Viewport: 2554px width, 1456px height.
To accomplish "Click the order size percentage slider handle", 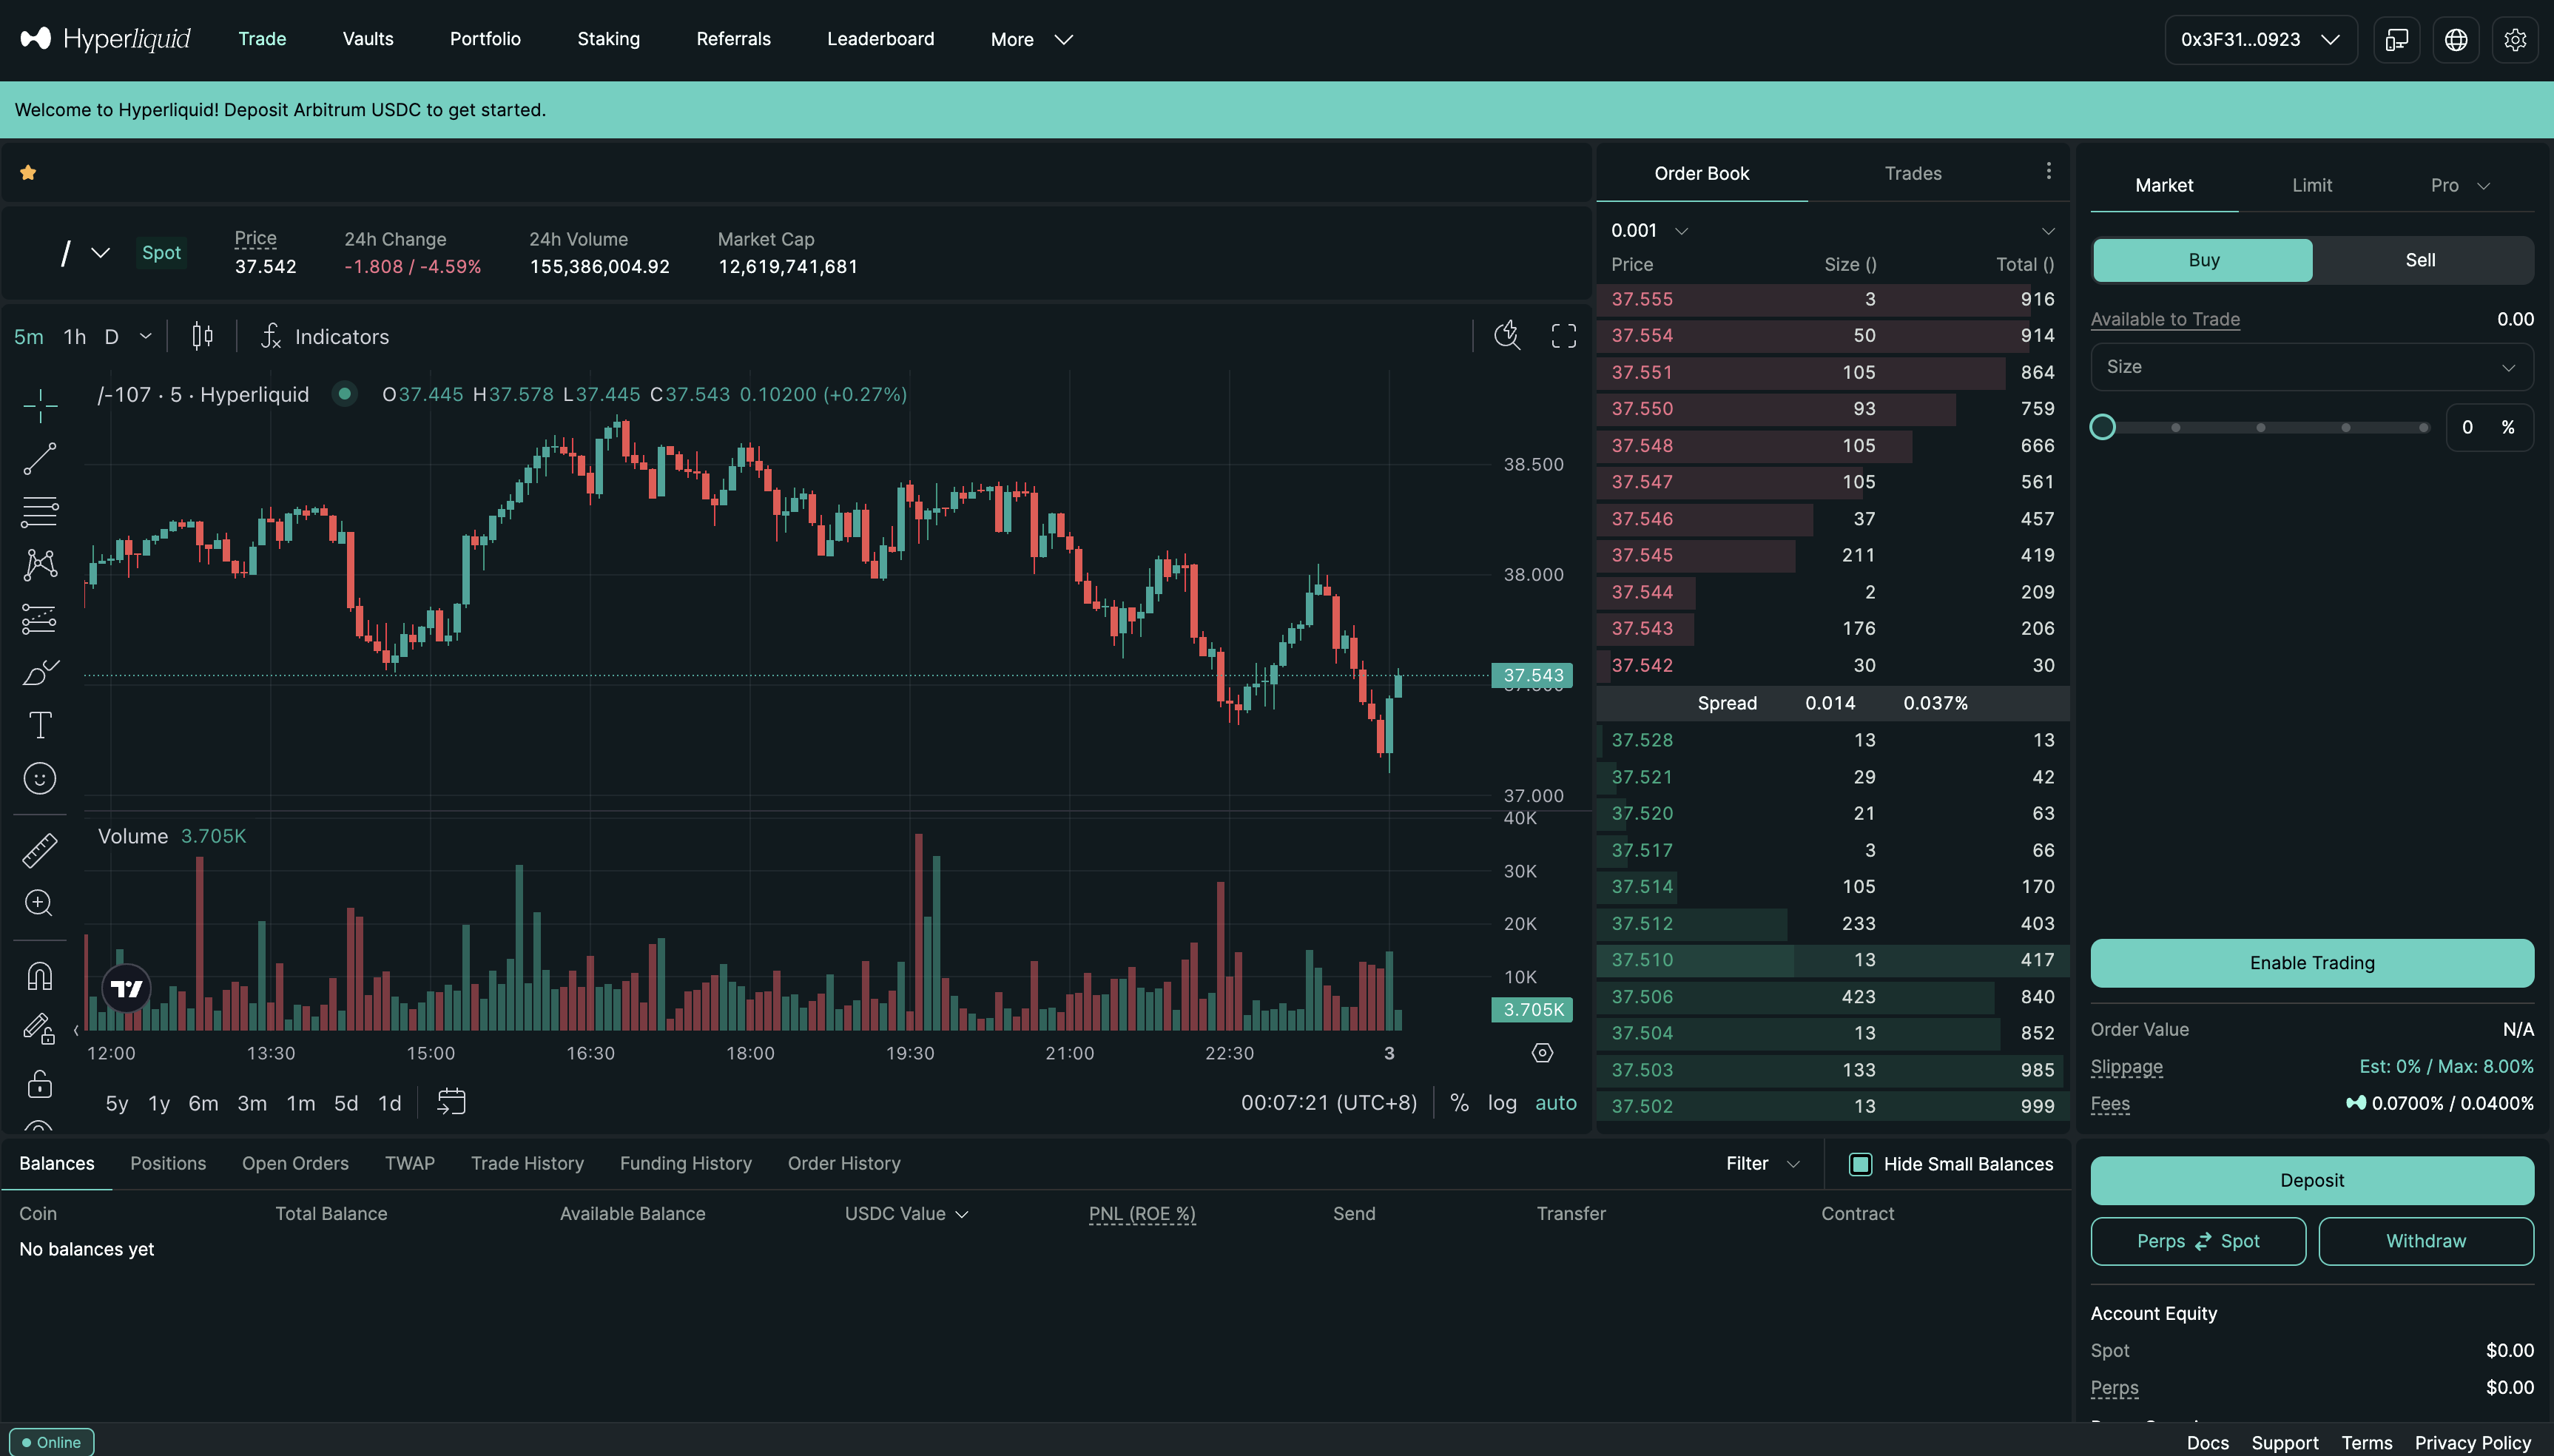I will tap(2103, 427).
